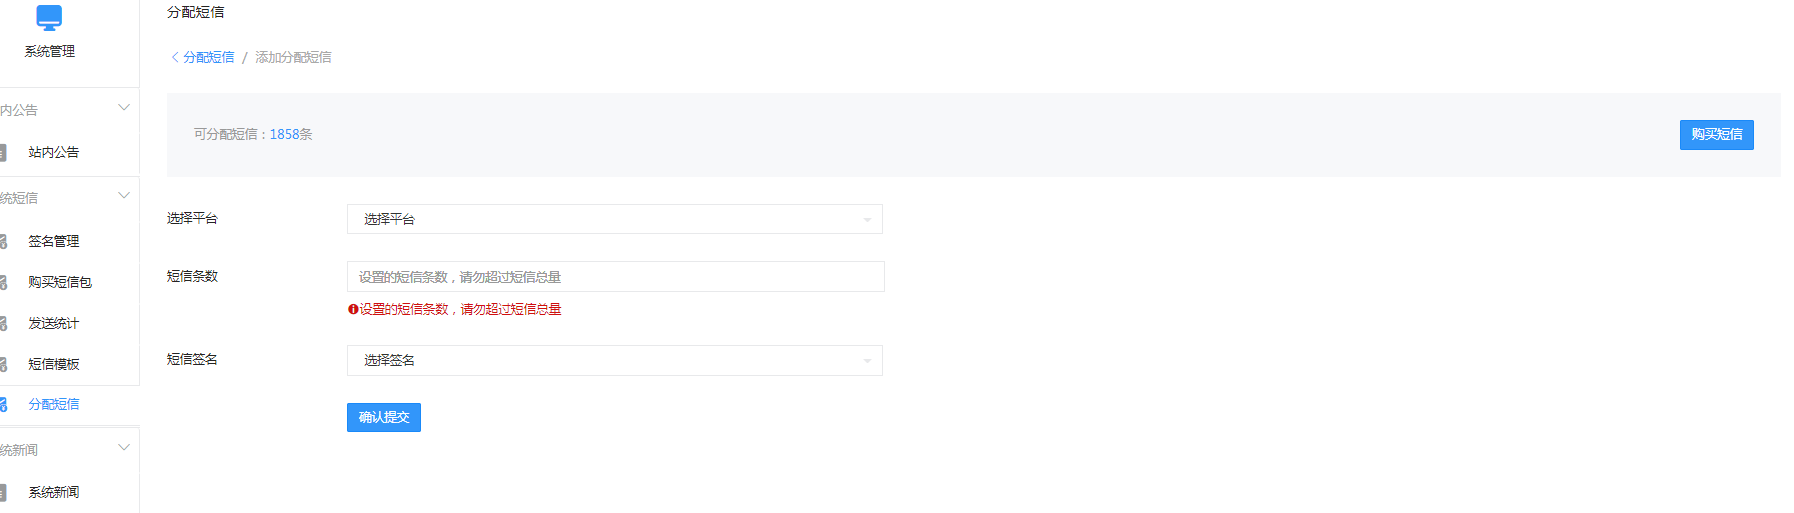Click the icon beside 站内公告
The width and height of the screenshot is (1794, 513).
(3, 153)
